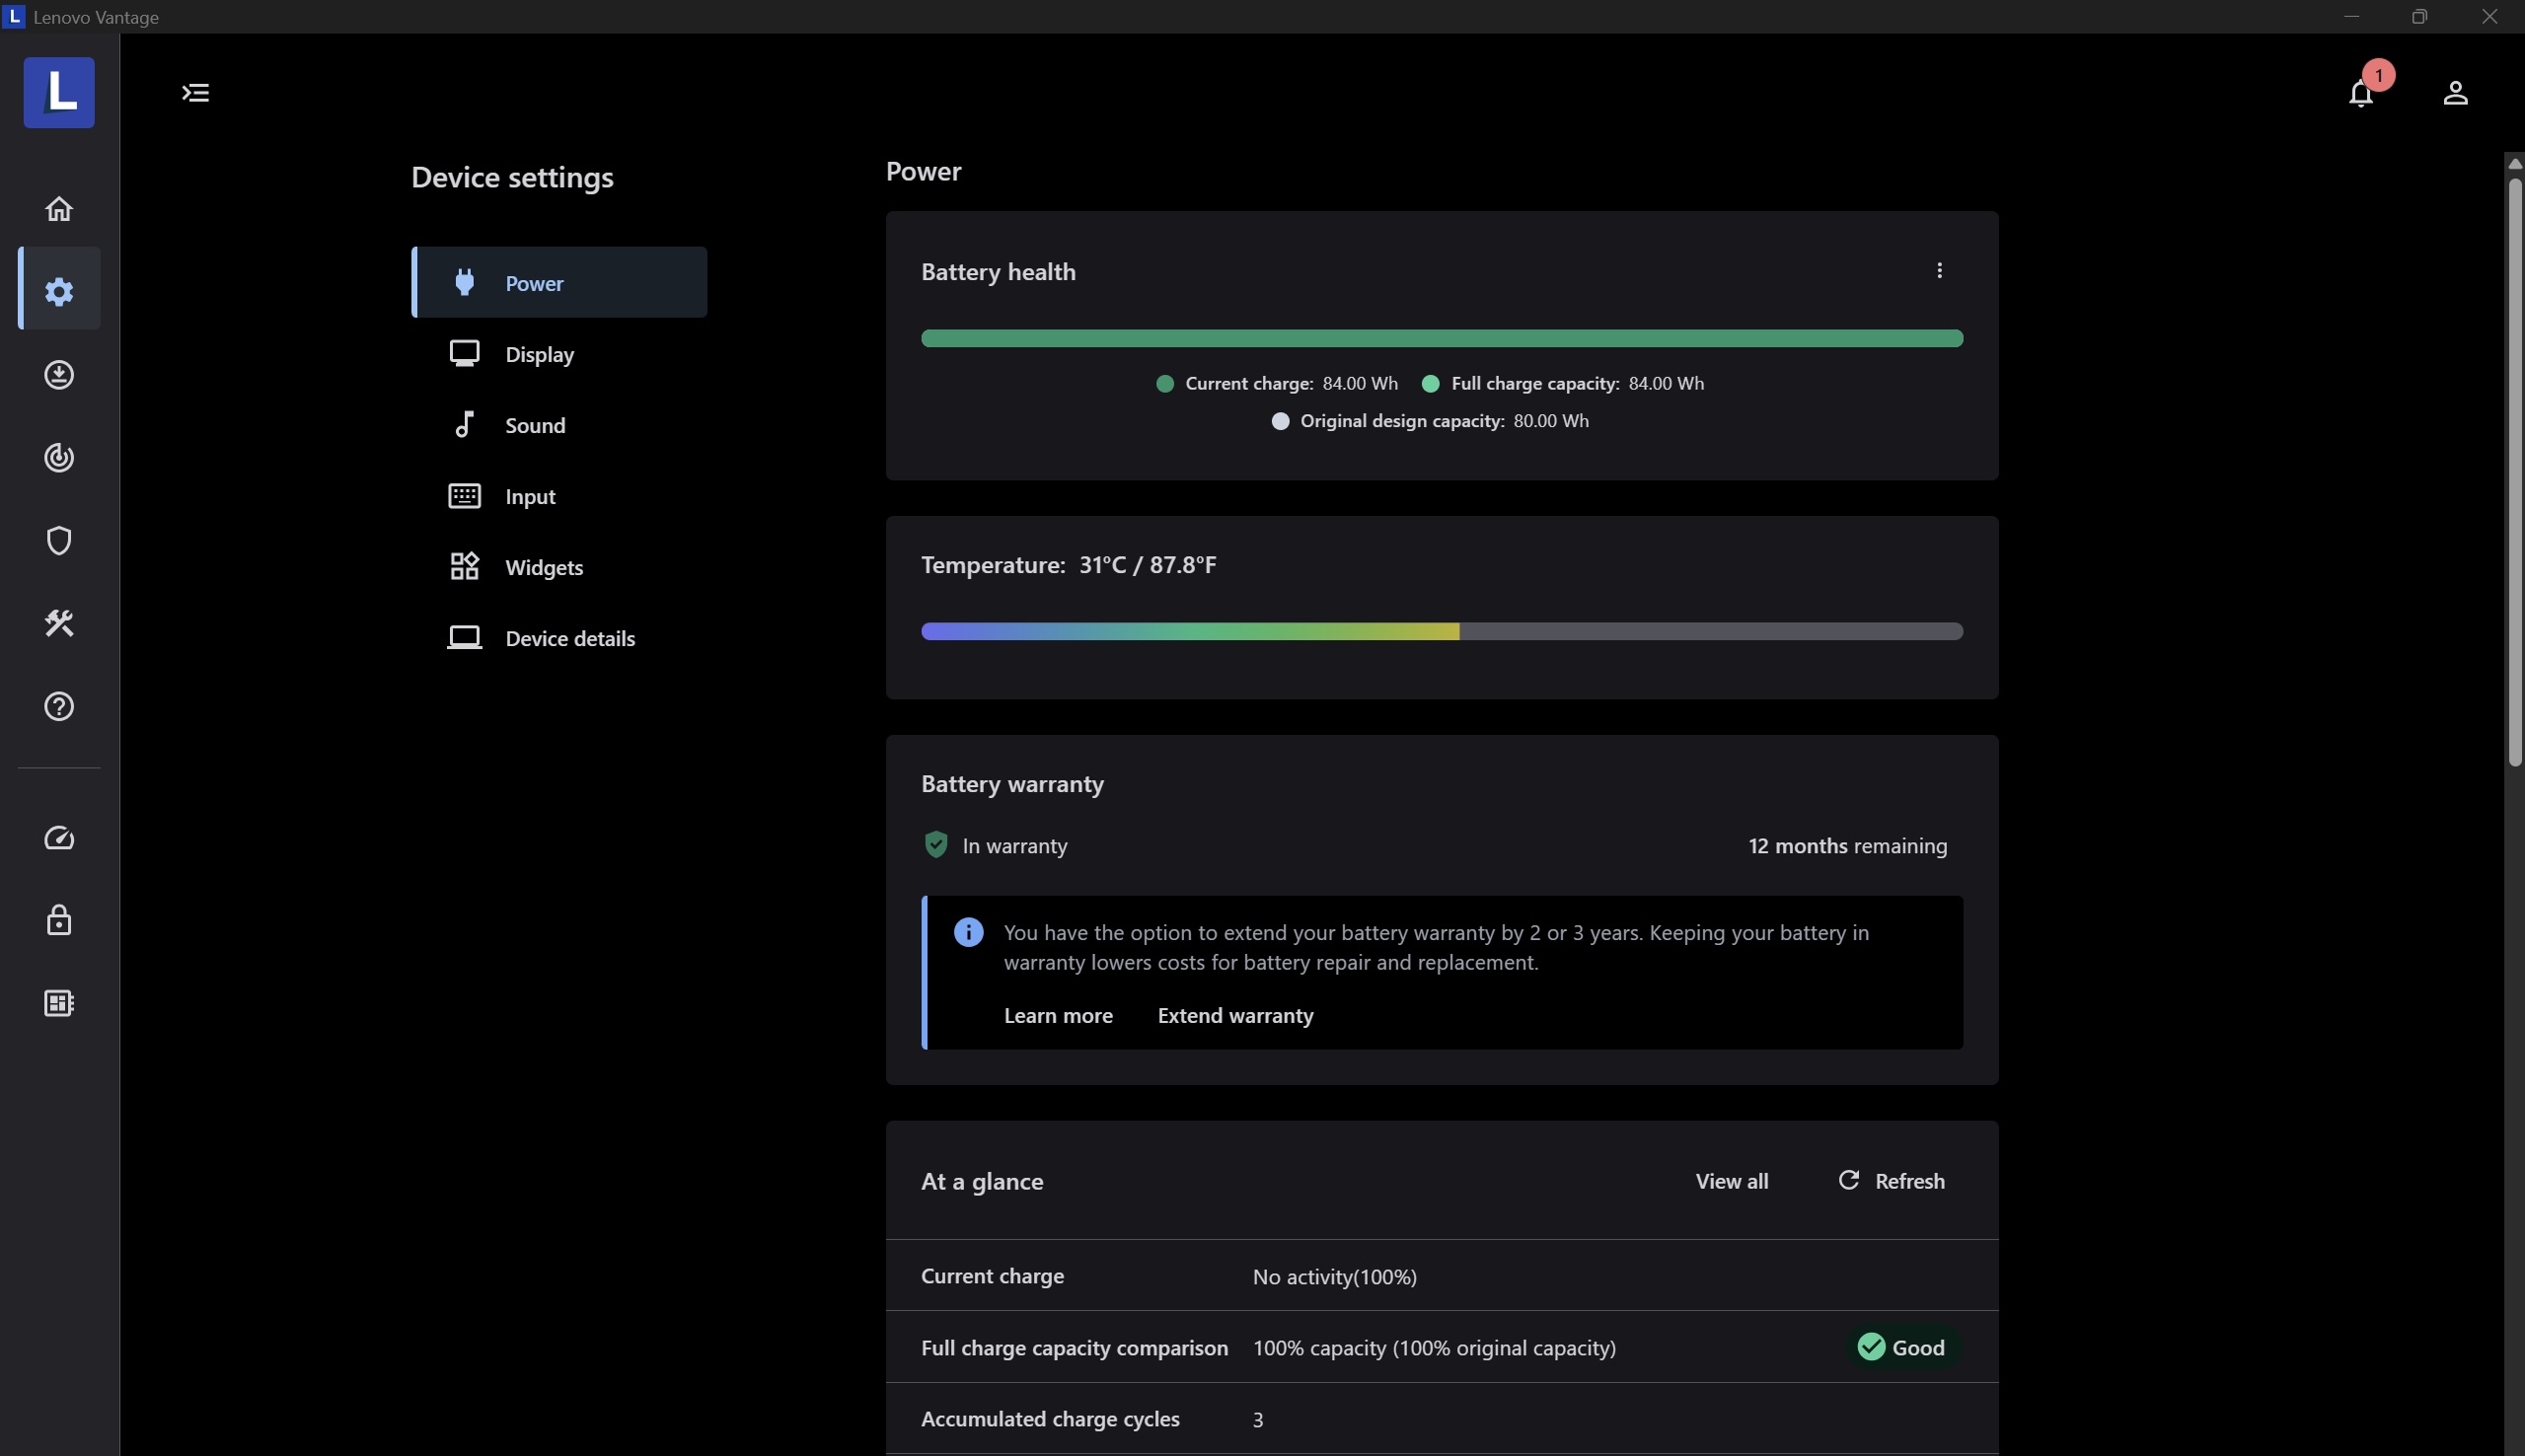Viewport: 2525px width, 1456px height.
Task: Go to Device details section
Action: click(569, 638)
